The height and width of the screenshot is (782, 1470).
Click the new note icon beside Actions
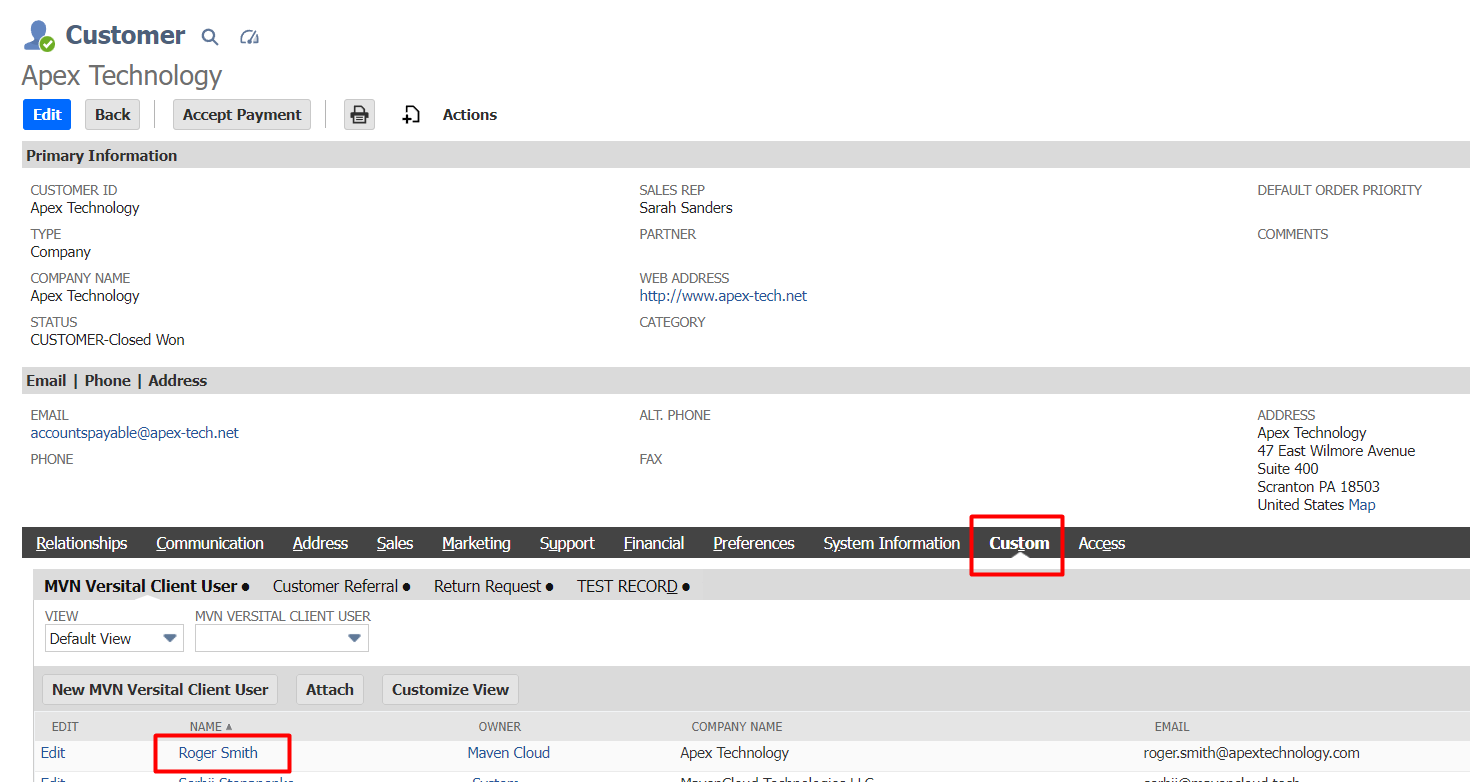coord(411,115)
